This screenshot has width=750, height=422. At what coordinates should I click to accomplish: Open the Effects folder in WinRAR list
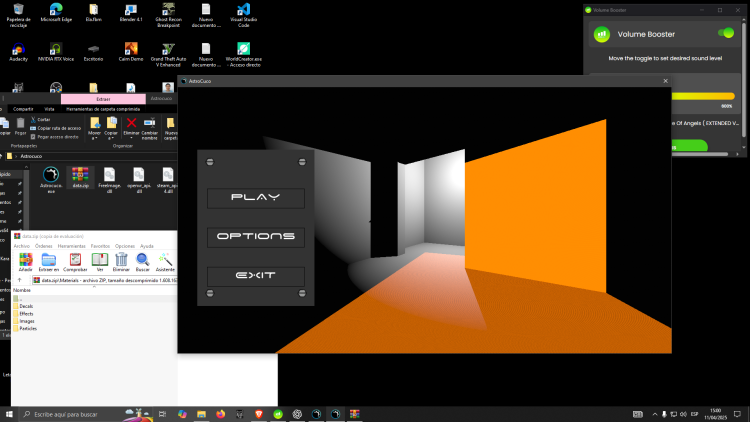(x=25, y=313)
